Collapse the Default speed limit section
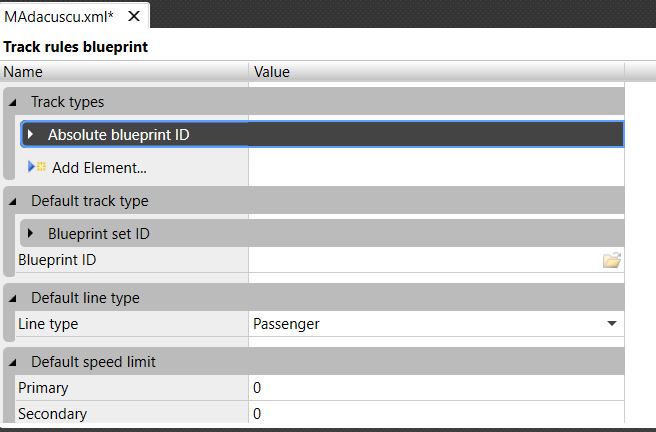The image size is (656, 432). tap(13, 362)
